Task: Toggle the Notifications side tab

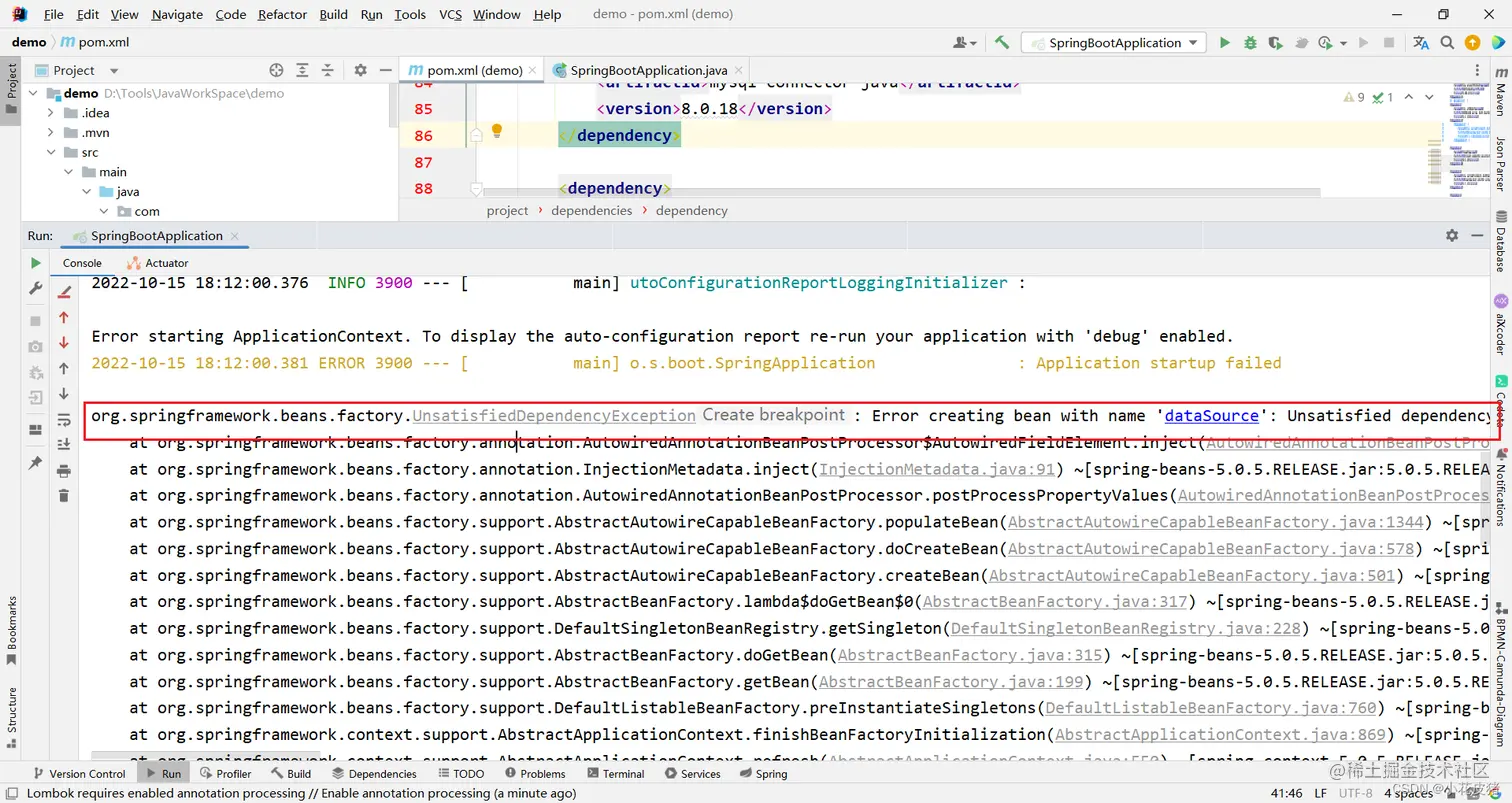Action: tap(1500, 489)
